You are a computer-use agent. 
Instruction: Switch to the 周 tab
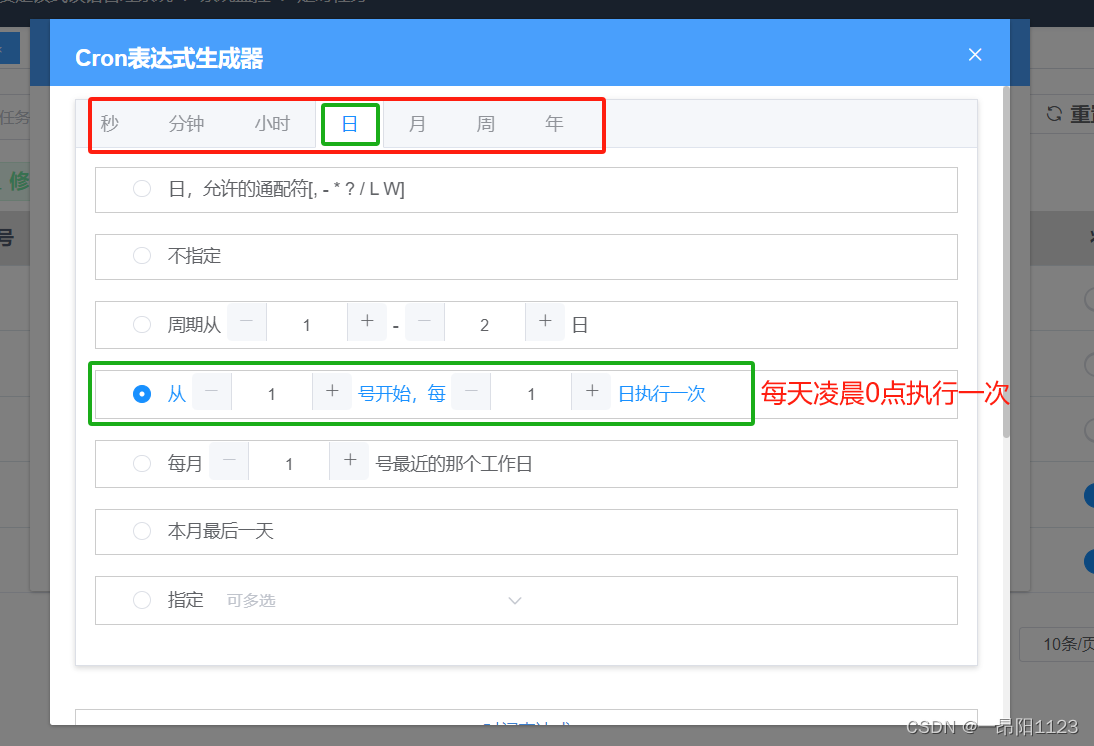[x=486, y=124]
